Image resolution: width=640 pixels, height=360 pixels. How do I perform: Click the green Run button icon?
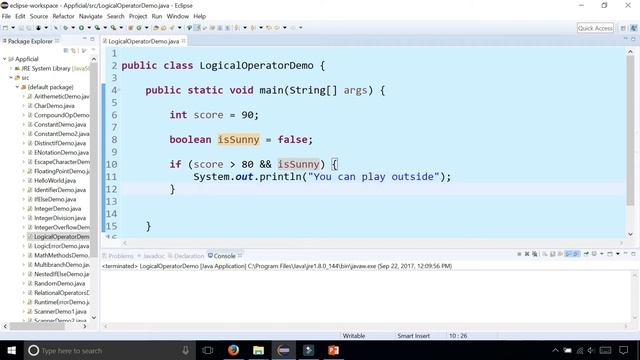[x=81, y=28]
